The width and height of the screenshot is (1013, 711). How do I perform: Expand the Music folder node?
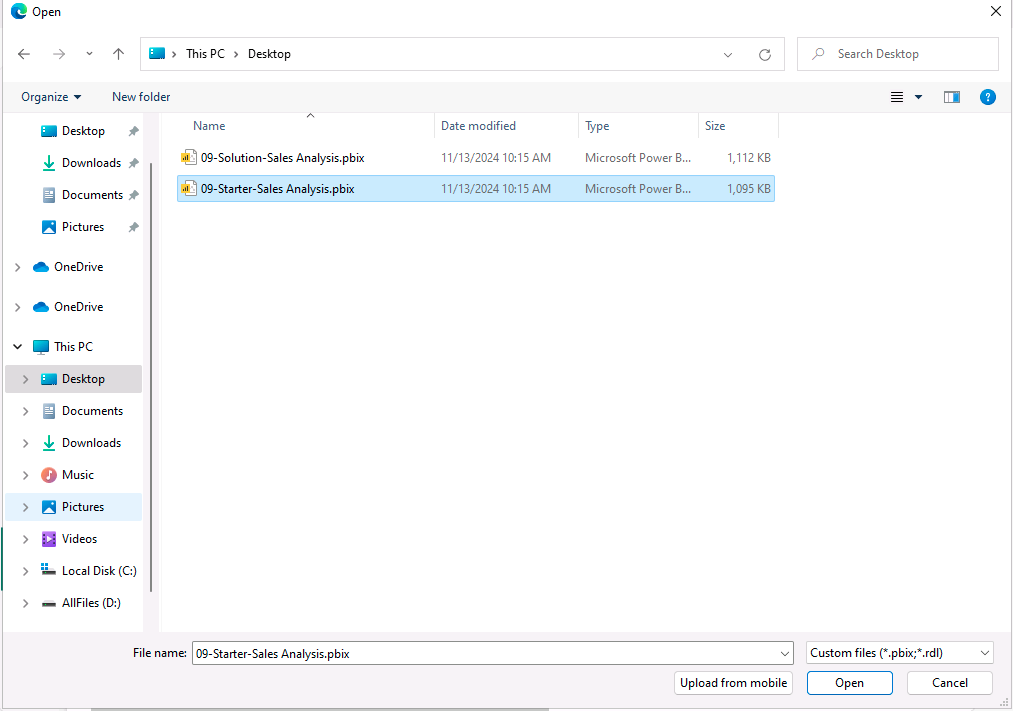click(x=25, y=475)
